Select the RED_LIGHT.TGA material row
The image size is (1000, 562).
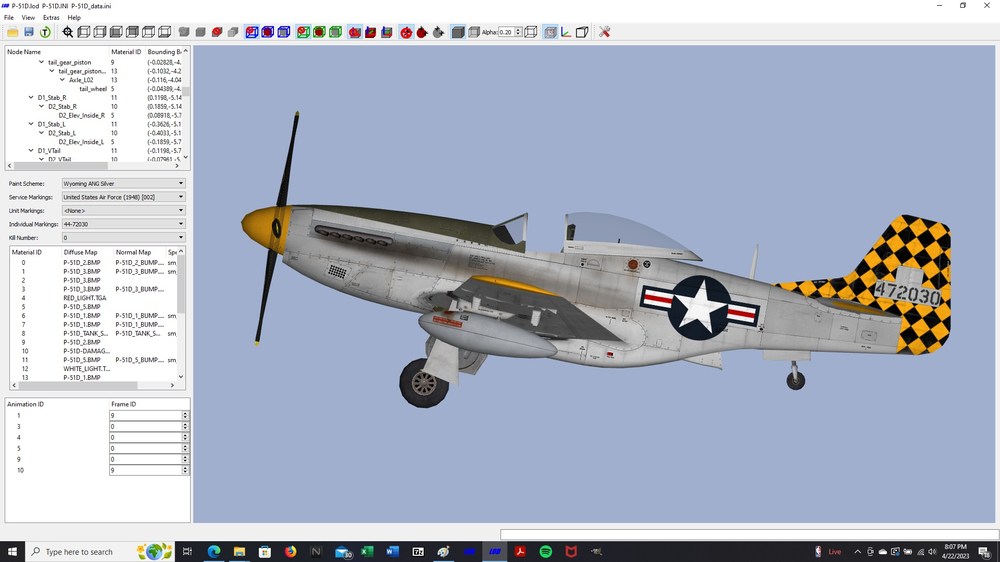(x=85, y=298)
